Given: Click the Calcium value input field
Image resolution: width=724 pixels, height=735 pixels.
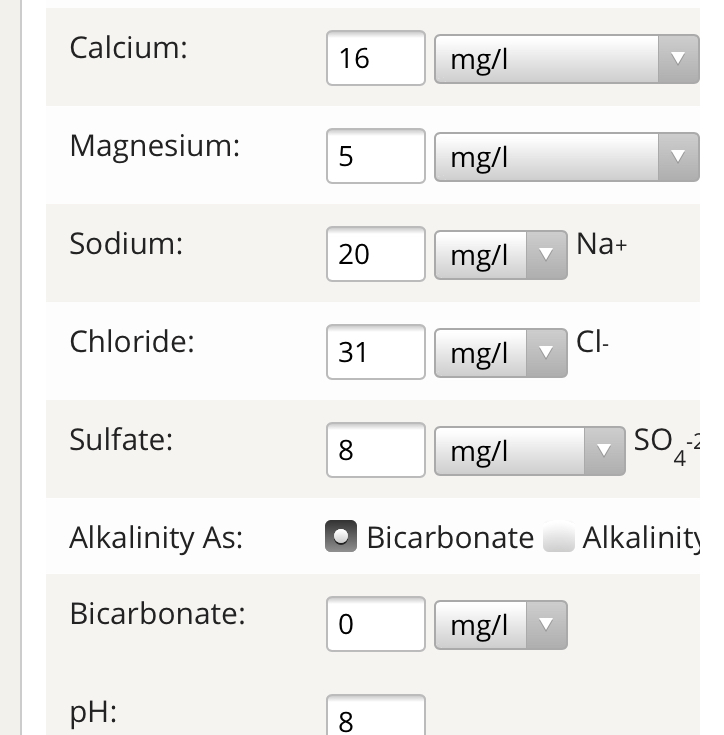Looking at the screenshot, I should tap(375, 58).
